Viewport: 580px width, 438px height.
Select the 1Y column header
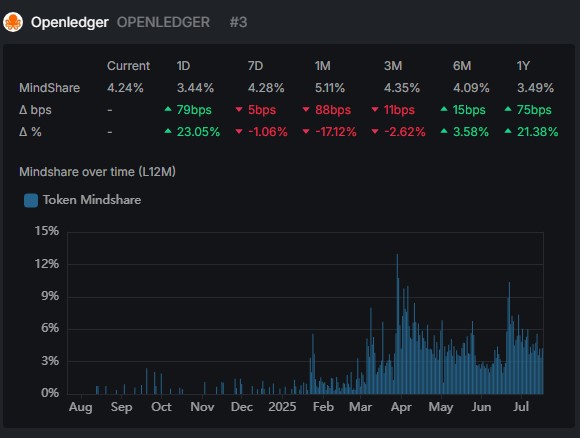[x=523, y=66]
